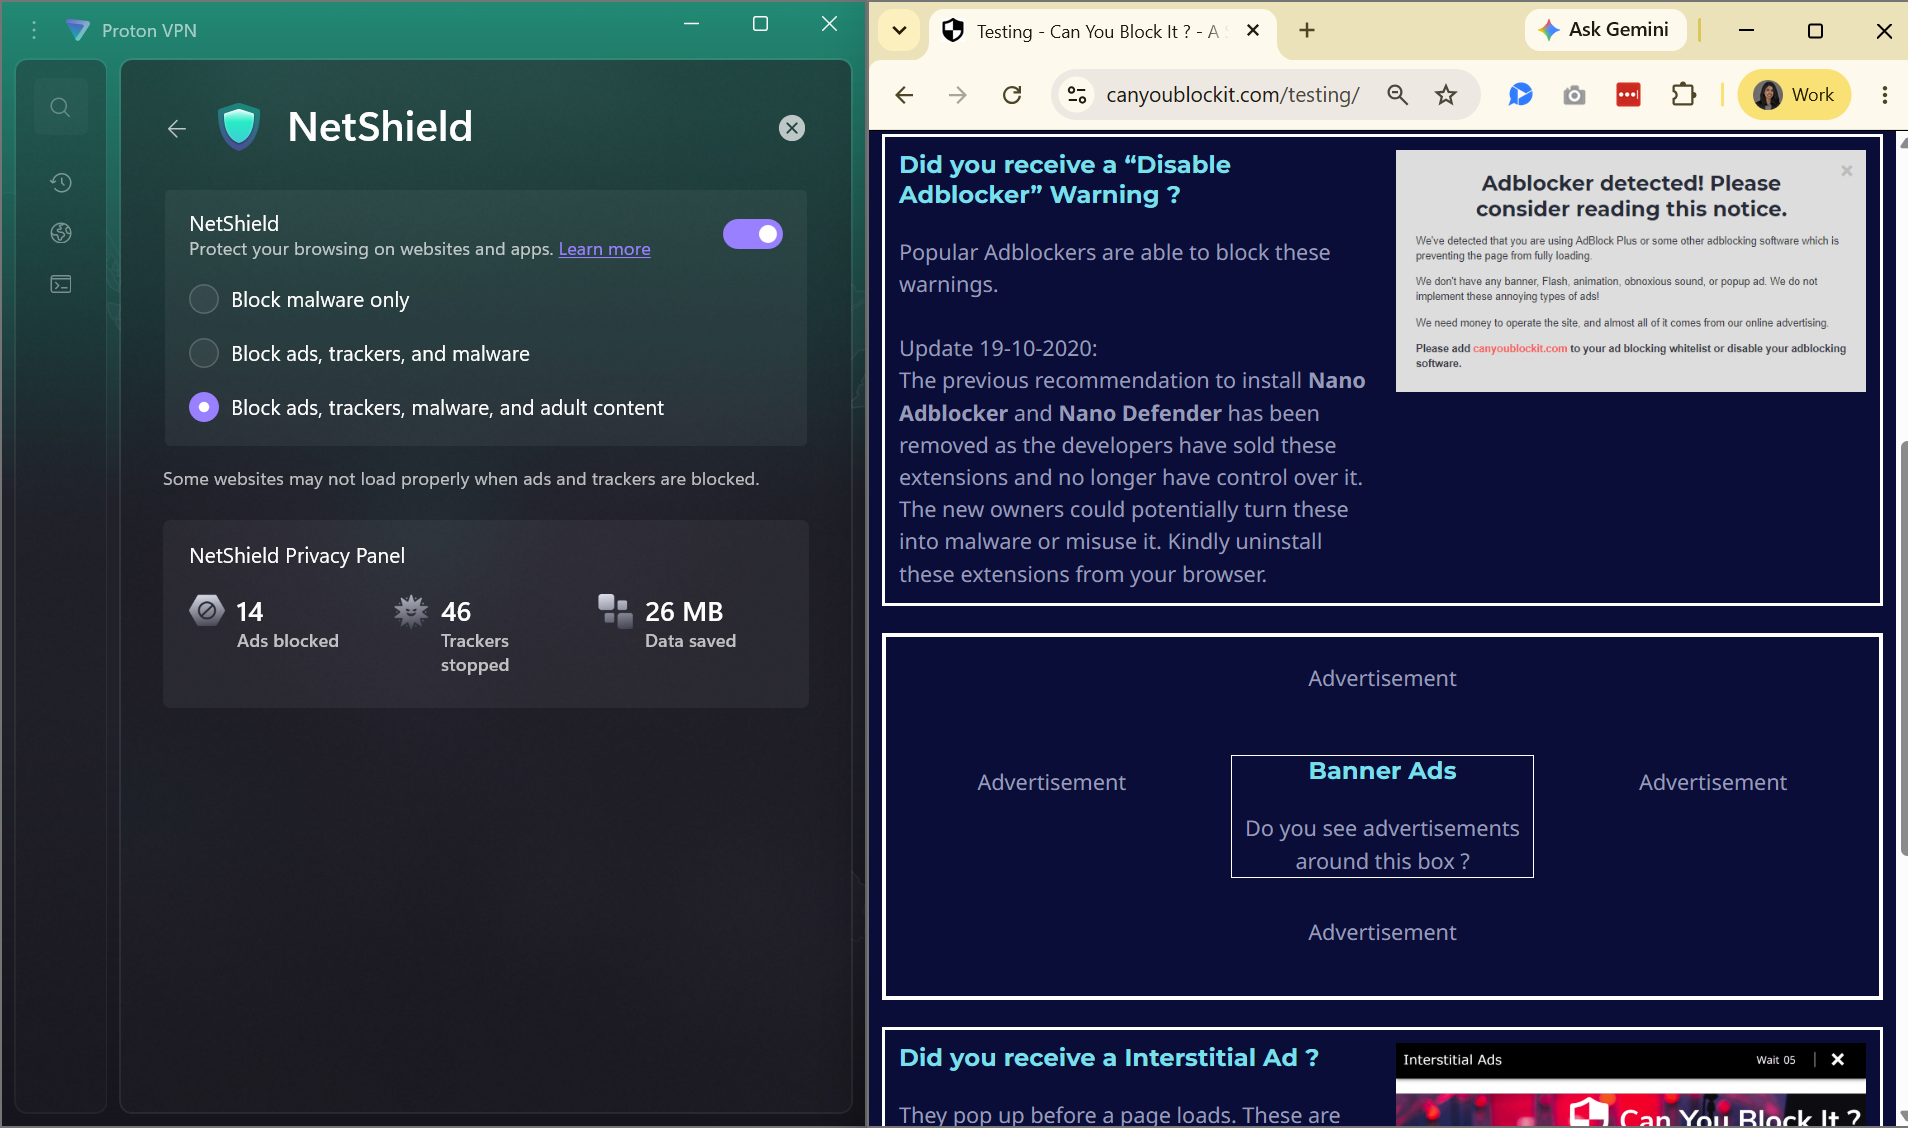Open the Proton VPN three-dot menu
Image resolution: width=1908 pixels, height=1128 pixels.
(34, 31)
